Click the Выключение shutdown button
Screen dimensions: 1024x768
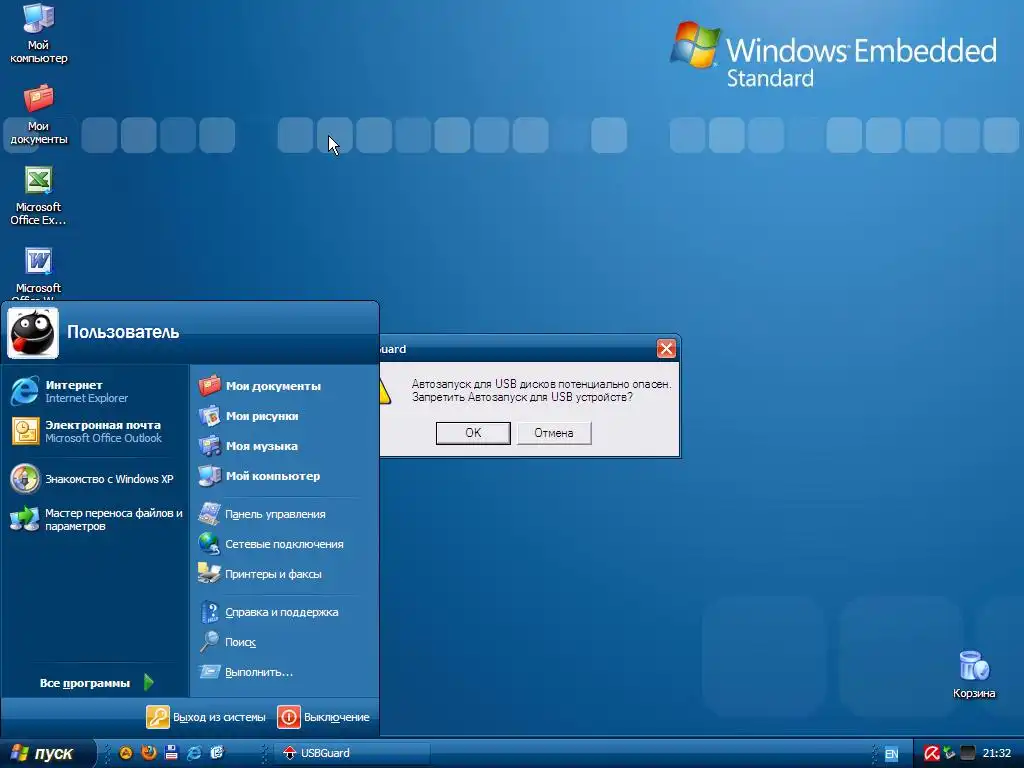(324, 717)
